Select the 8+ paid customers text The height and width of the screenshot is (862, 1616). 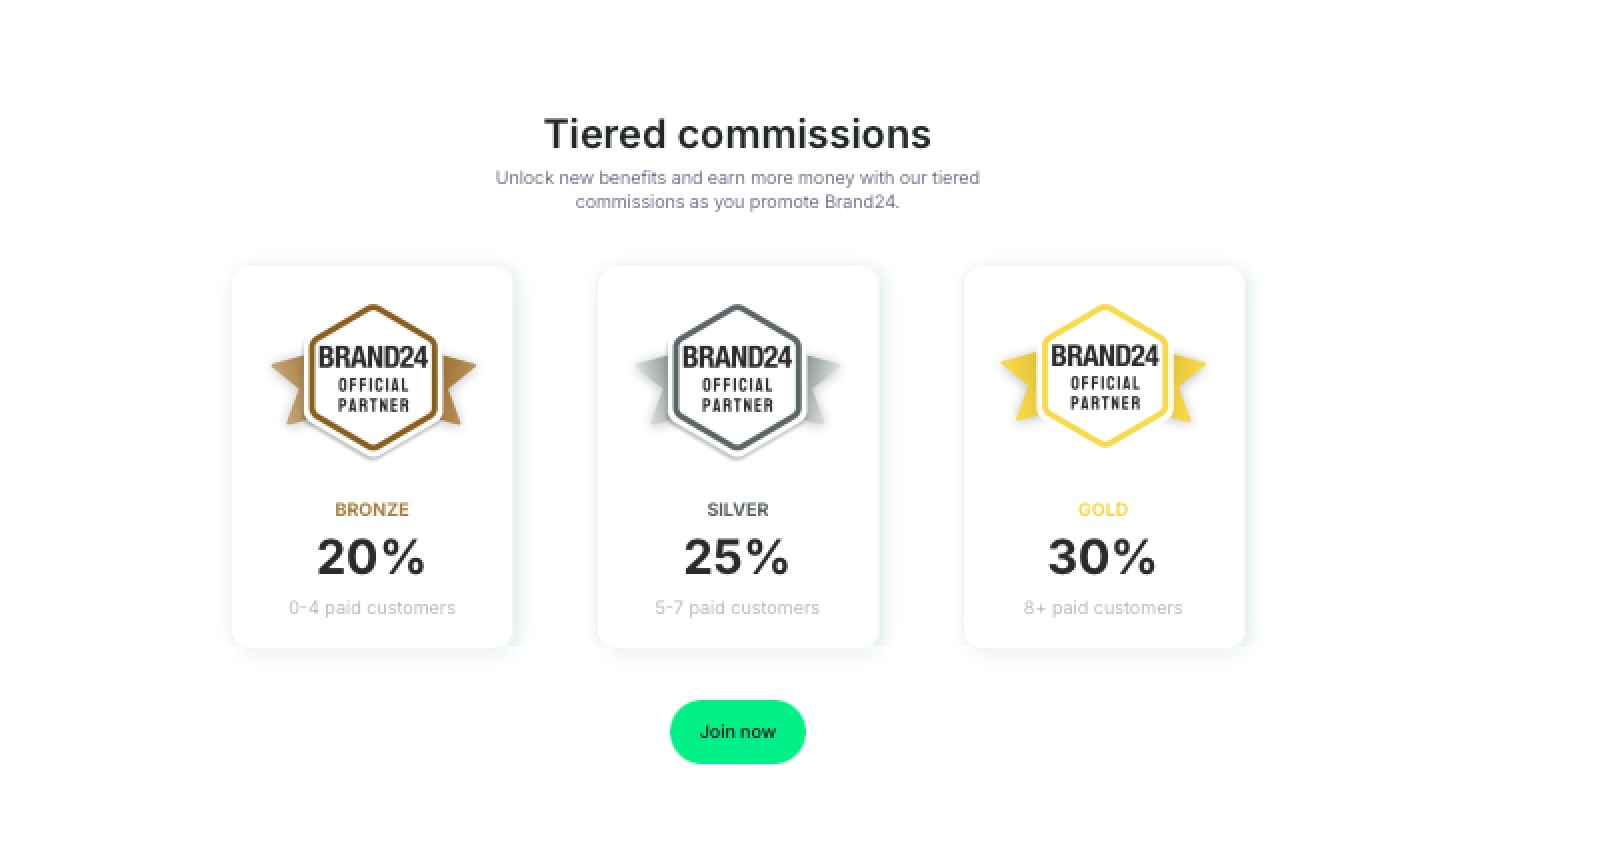[x=1102, y=607]
